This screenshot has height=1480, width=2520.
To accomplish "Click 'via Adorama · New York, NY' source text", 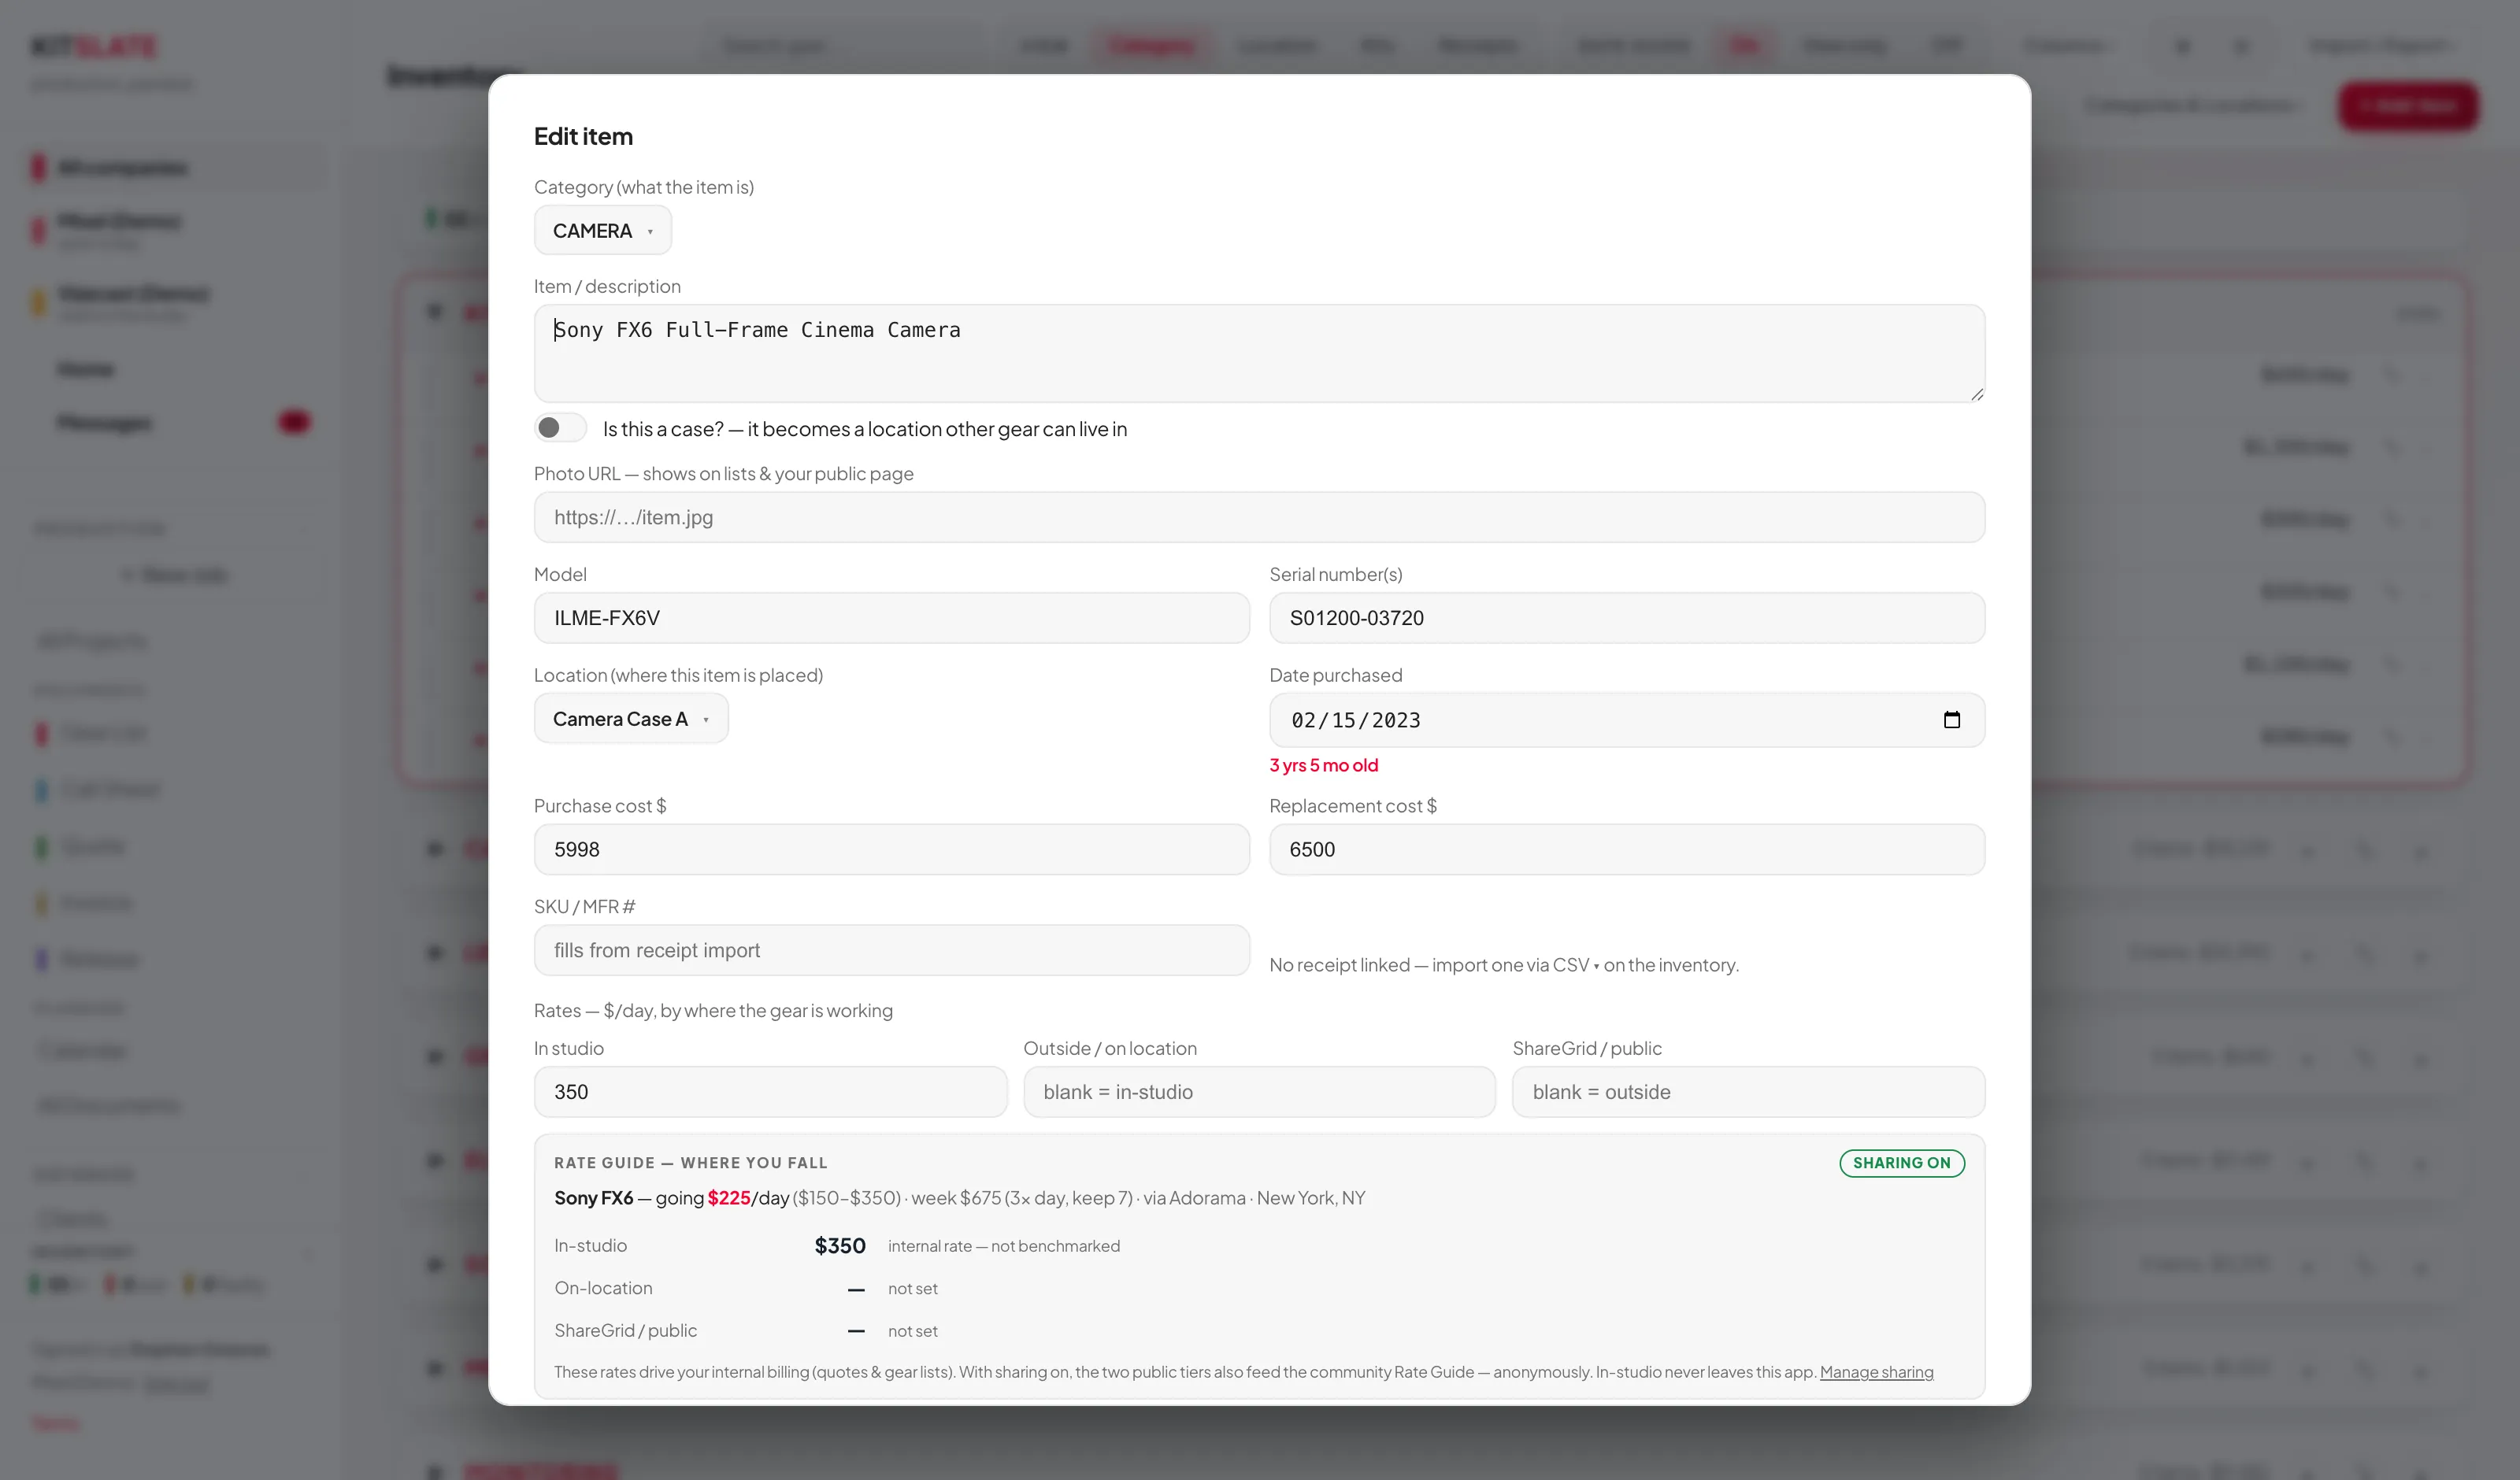I will tap(1254, 1198).
